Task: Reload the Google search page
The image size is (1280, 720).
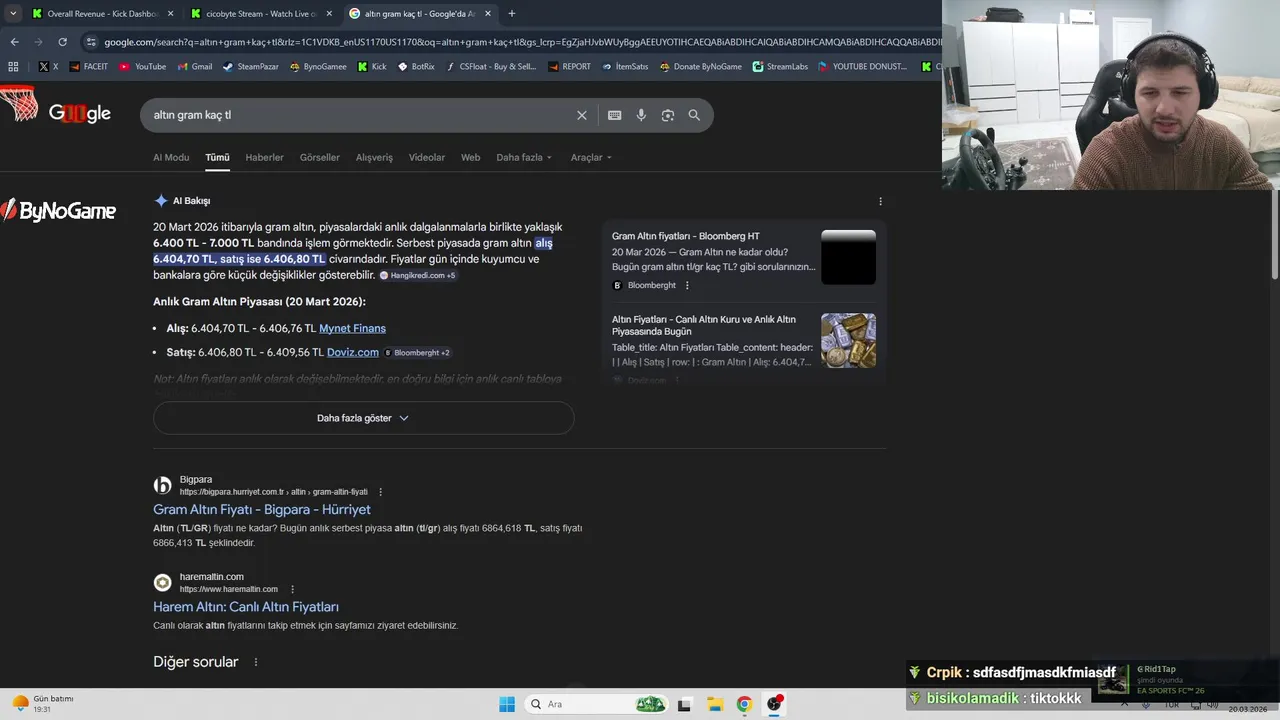Action: pos(62,42)
